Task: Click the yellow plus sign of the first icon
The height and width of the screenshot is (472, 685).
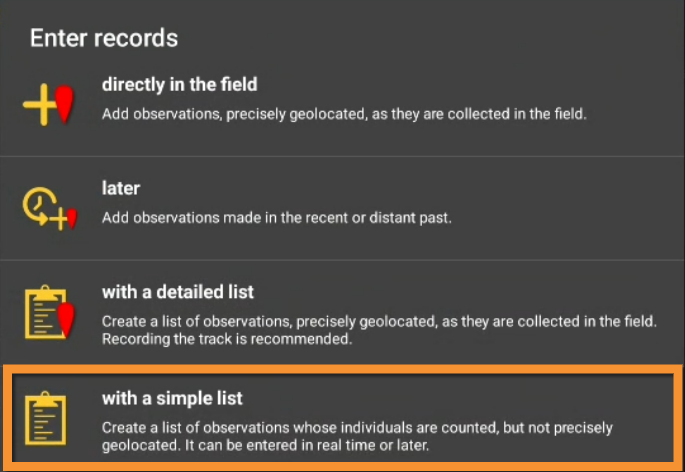Action: click(x=40, y=106)
